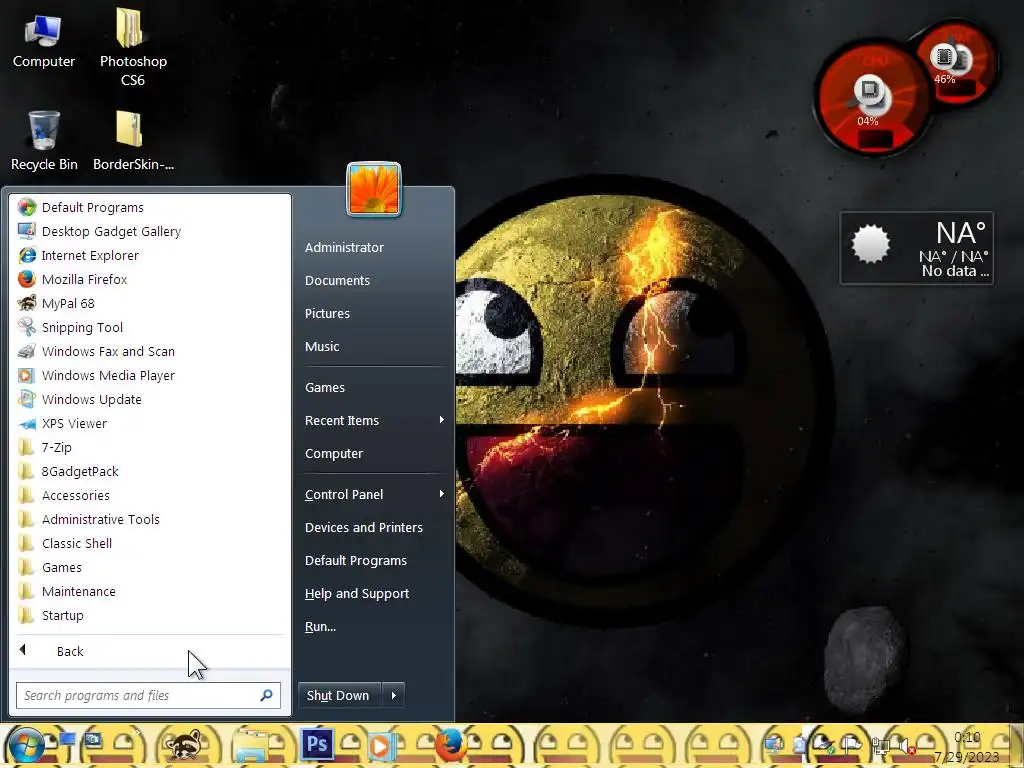Open Devices and Printers
Viewport: 1024px width, 768px height.
pos(373,528)
